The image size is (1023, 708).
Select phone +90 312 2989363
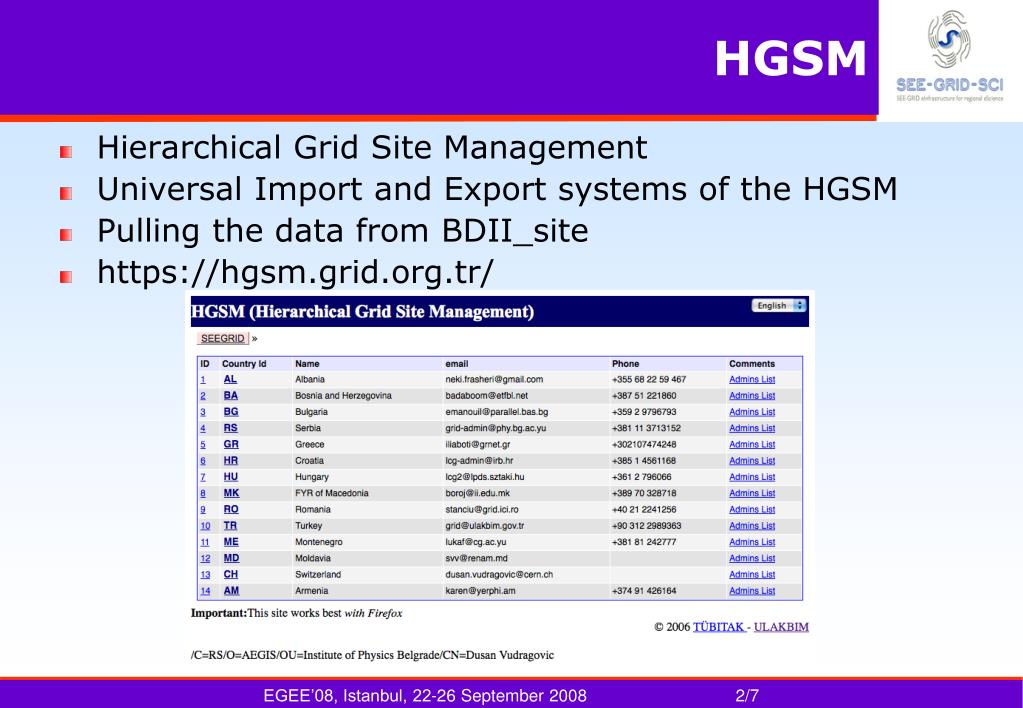(x=647, y=527)
